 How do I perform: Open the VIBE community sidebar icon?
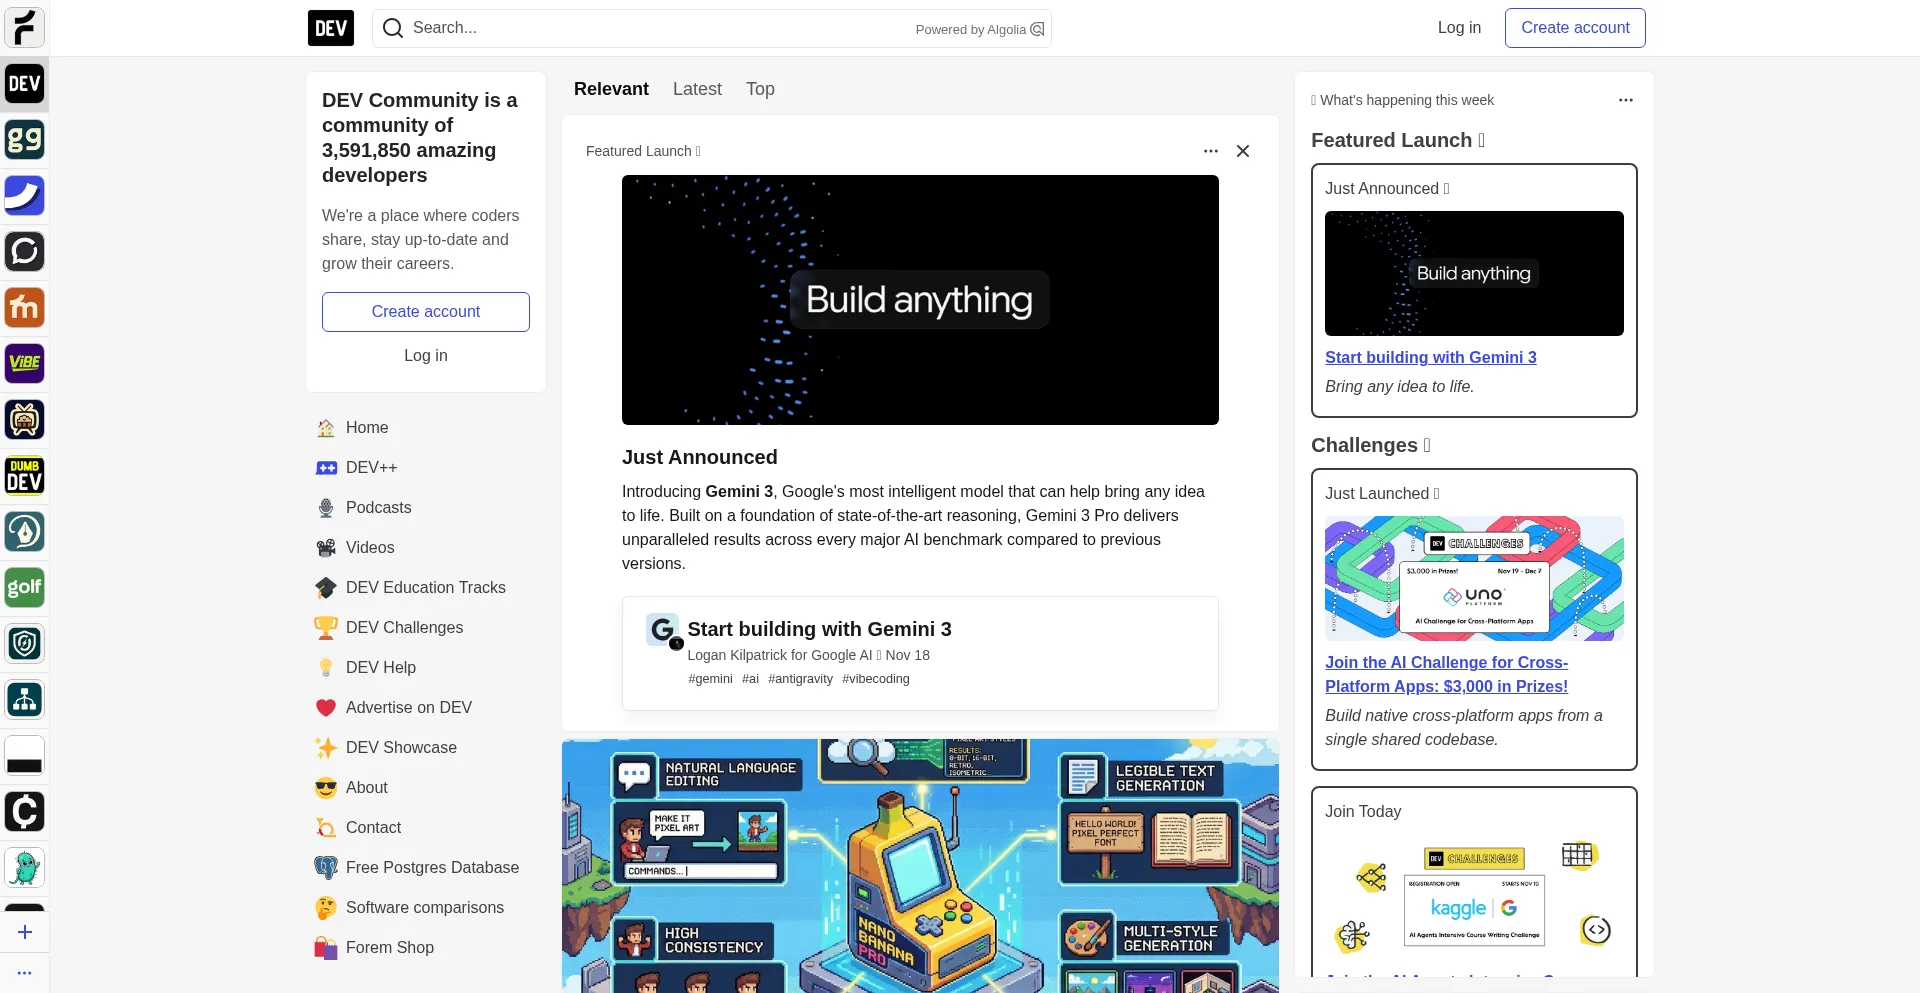pyautogui.click(x=24, y=364)
